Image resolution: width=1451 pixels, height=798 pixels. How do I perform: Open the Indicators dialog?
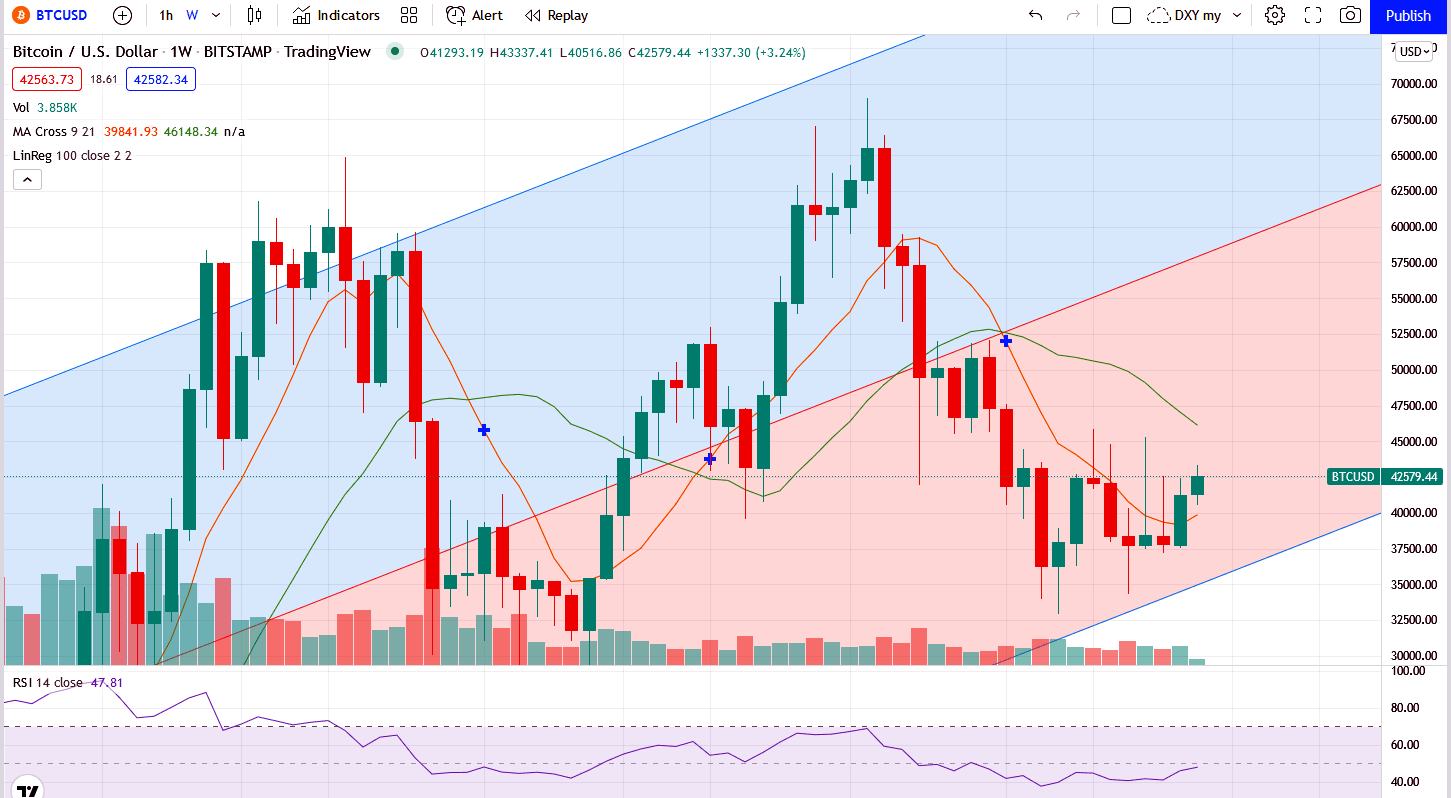click(x=336, y=15)
